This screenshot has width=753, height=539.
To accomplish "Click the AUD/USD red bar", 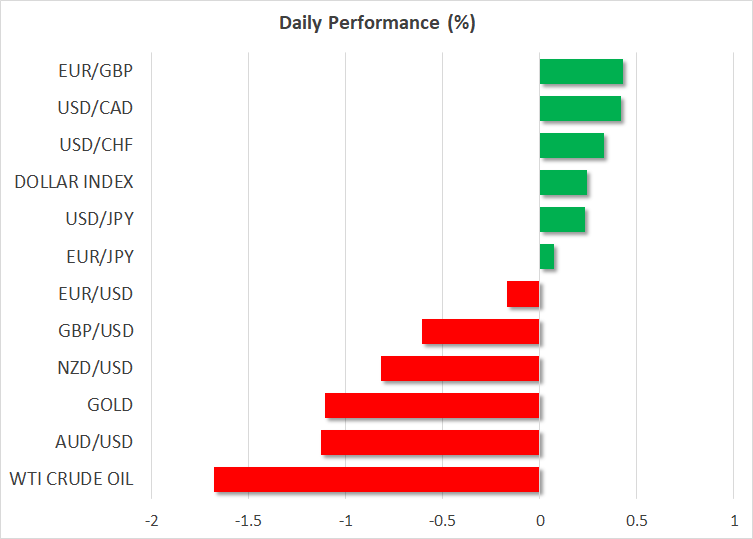I will click(x=430, y=442).
